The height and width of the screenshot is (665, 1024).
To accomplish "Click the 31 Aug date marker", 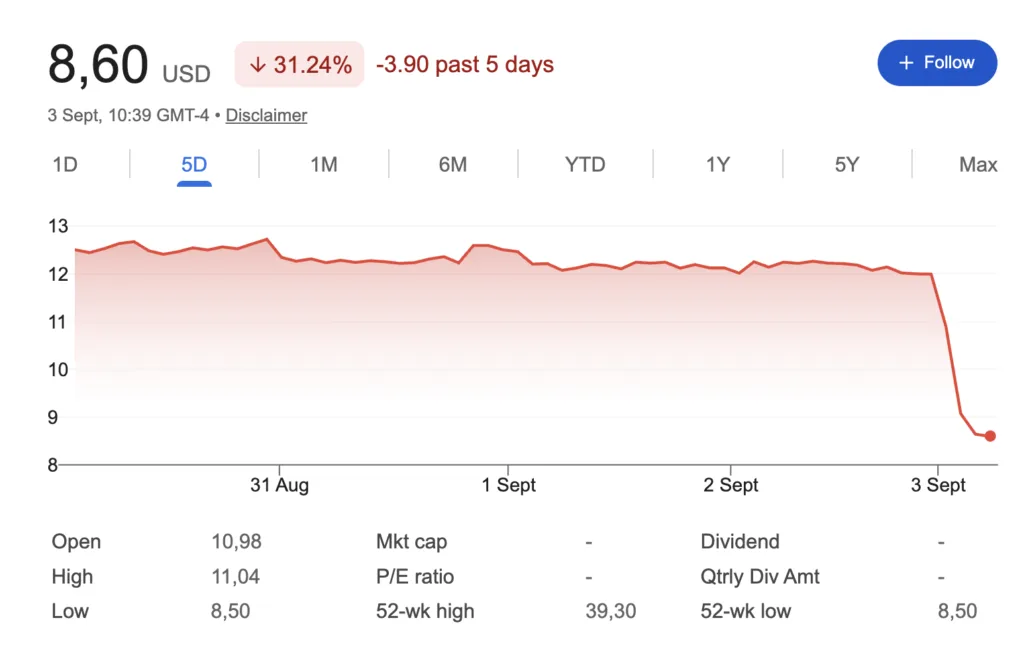I will click(280, 485).
